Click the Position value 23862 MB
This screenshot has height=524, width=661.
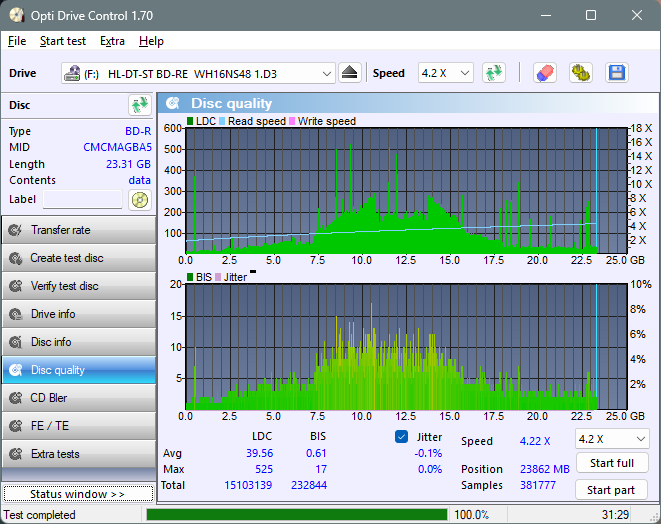[545, 469]
